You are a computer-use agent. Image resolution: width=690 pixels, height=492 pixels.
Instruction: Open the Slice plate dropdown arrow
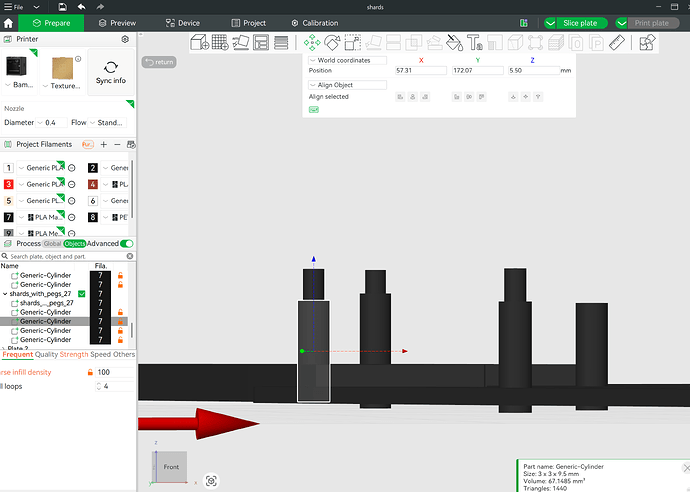550,23
